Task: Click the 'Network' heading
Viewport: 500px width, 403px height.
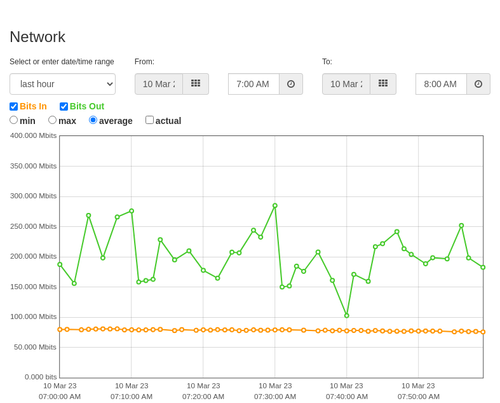Action: click(x=37, y=37)
